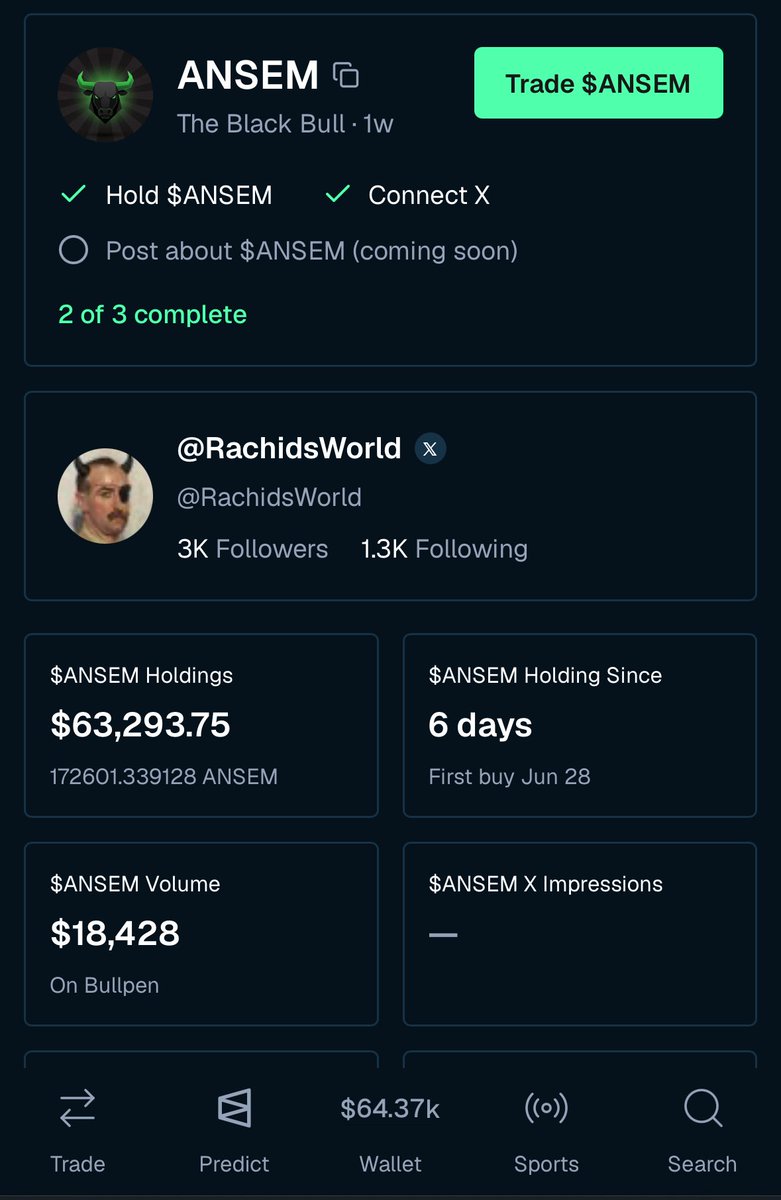781x1200 pixels.
Task: Select the Post about $ANSEM circle
Action: (x=73, y=250)
